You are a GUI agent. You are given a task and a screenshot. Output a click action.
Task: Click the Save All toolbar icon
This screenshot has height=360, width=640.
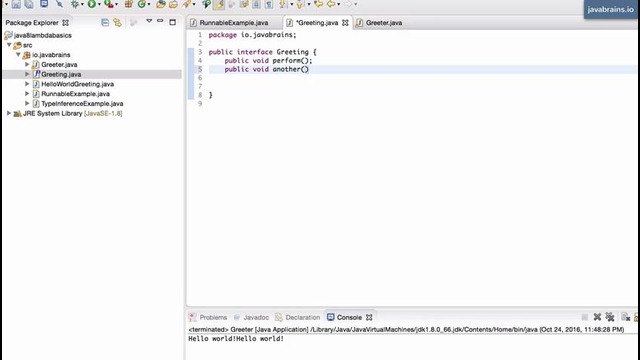[x=29, y=4]
